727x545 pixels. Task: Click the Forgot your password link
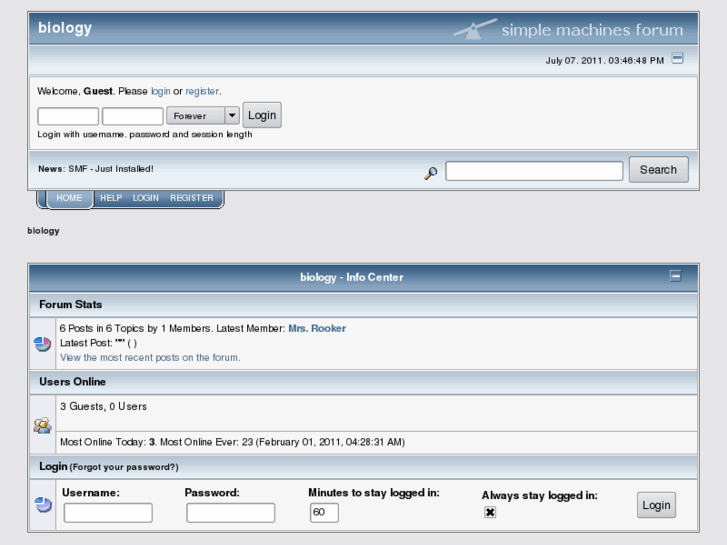[x=124, y=467]
